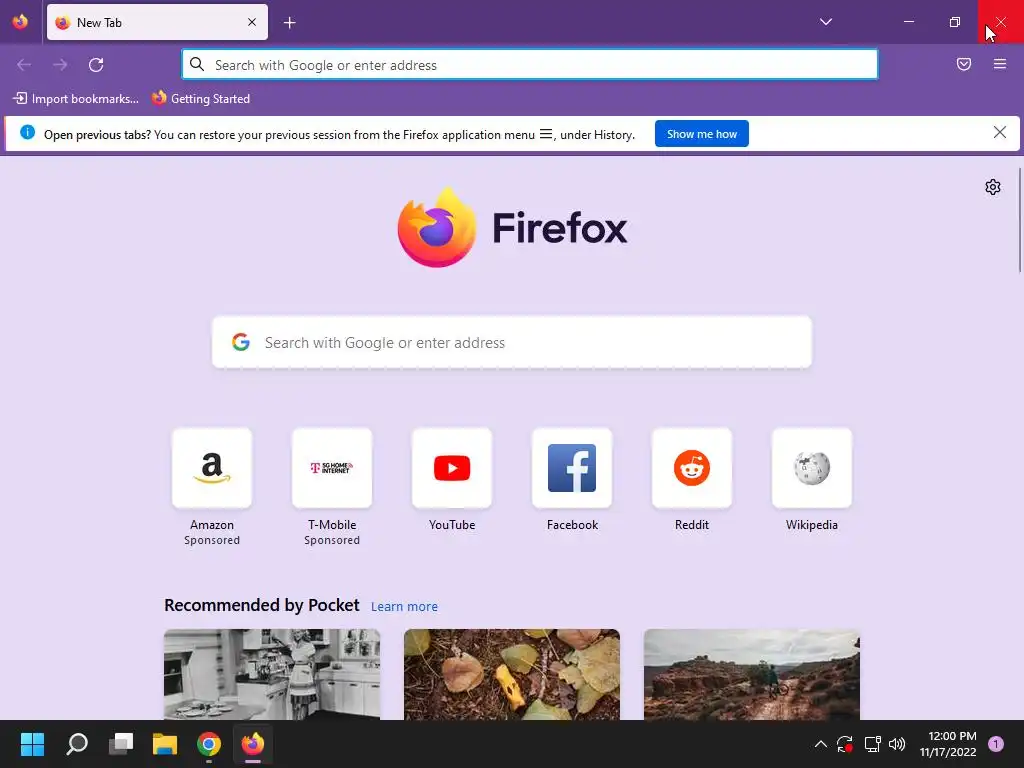Click Firefox icon on the taskbar

pos(253,744)
